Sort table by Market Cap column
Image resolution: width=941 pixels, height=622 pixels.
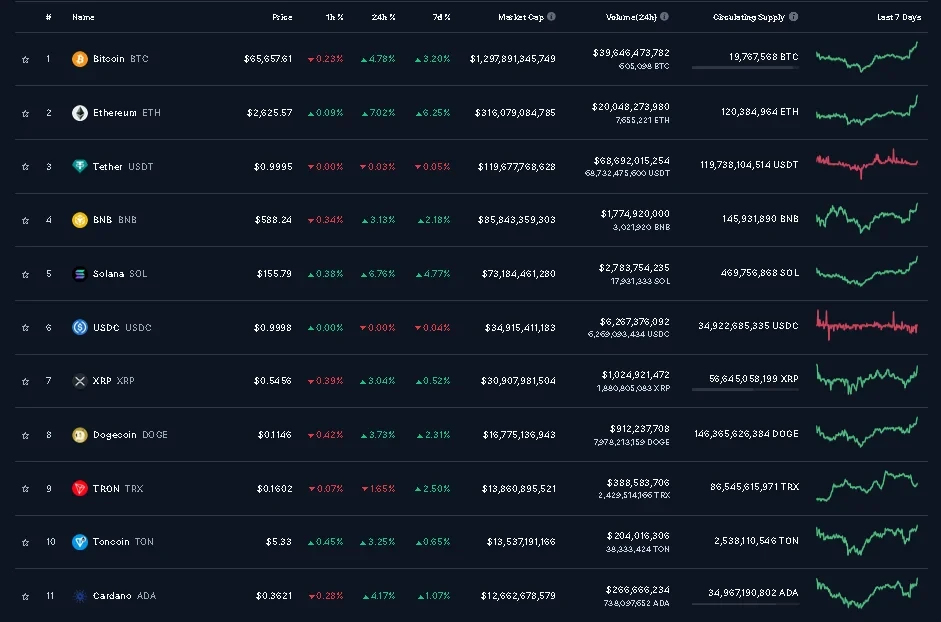pos(520,17)
